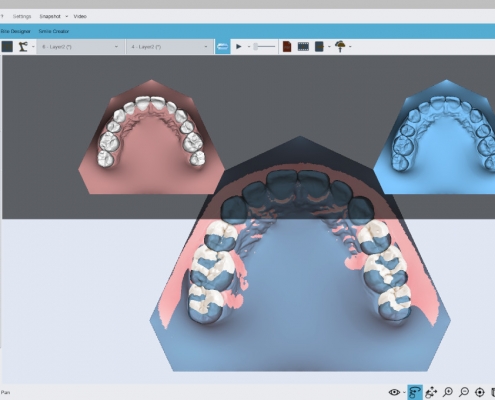495x400 pixels.
Task: Zoom out with the minus magnifier
Action: point(464,392)
